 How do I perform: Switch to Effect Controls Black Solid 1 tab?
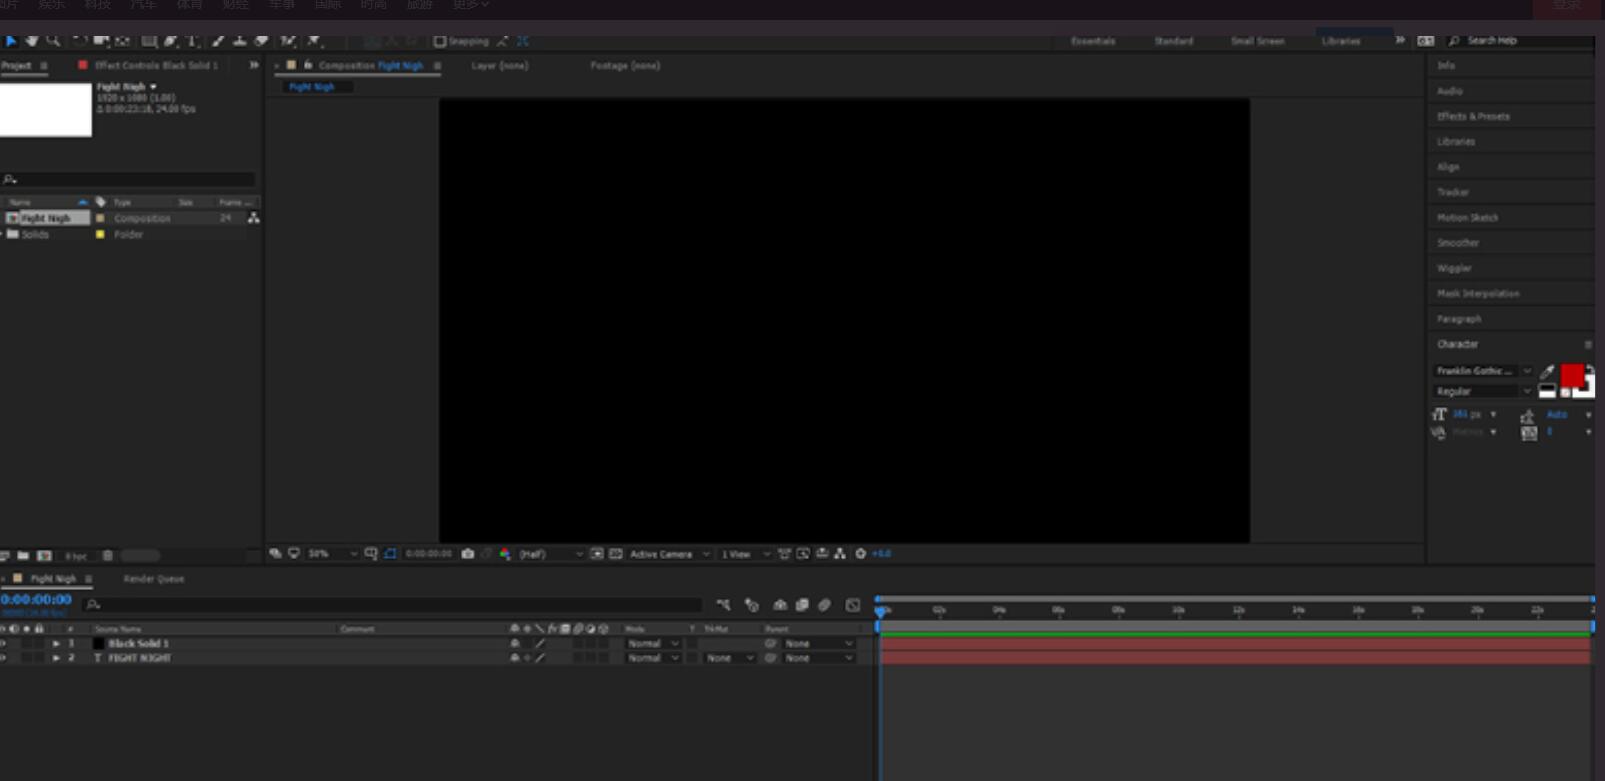click(156, 65)
